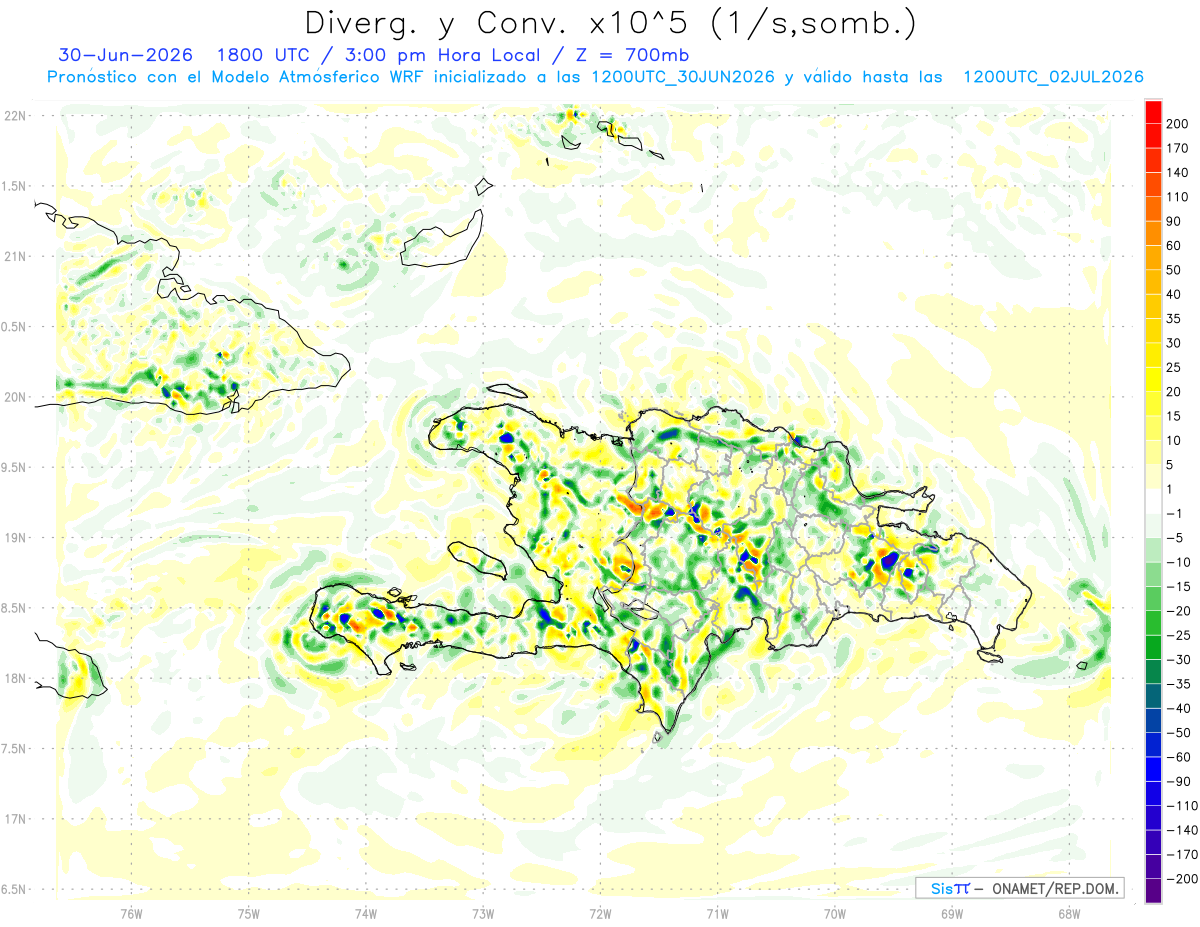Click the '6.5N' latitude axis label
Screen dimensions: 1200x927
(15, 889)
